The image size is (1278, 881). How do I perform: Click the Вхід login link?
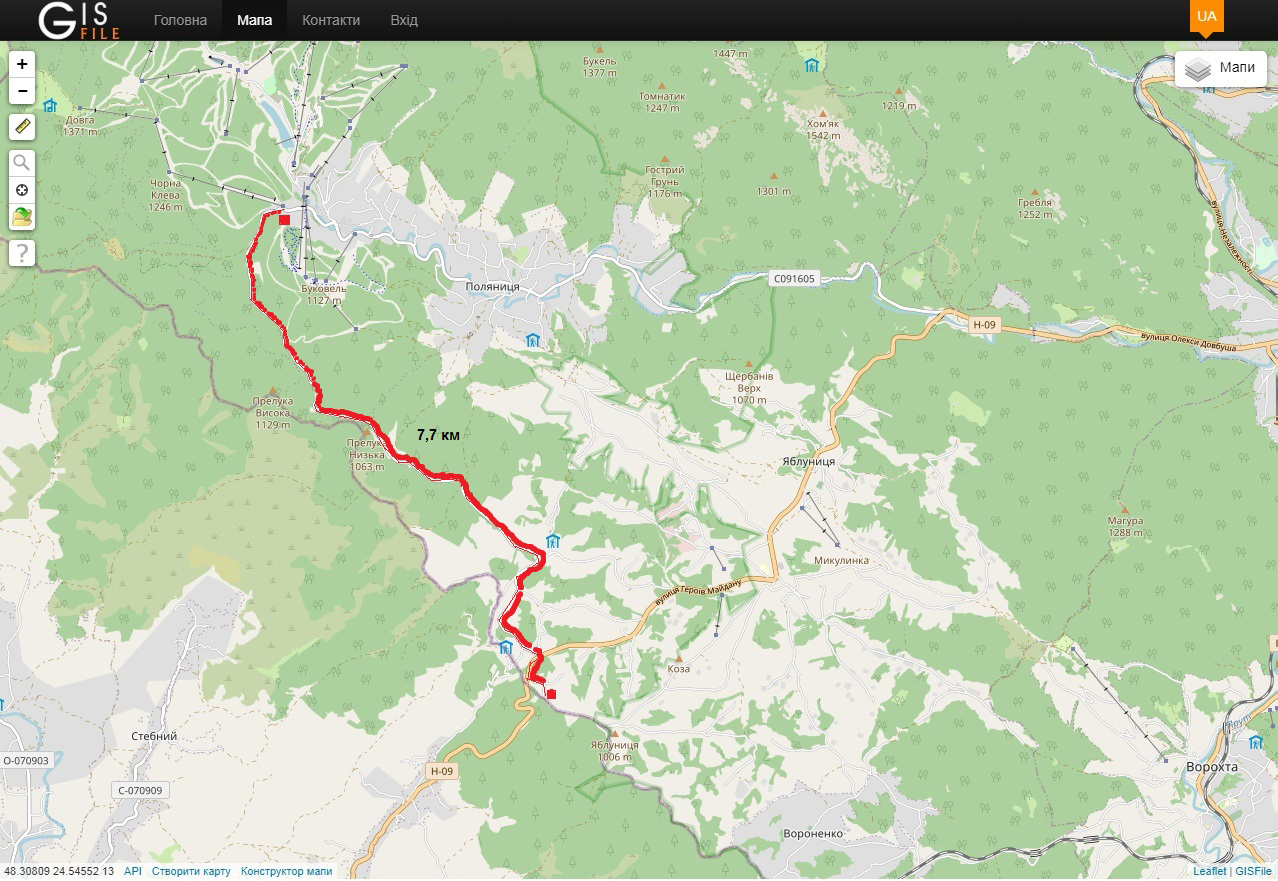click(404, 20)
